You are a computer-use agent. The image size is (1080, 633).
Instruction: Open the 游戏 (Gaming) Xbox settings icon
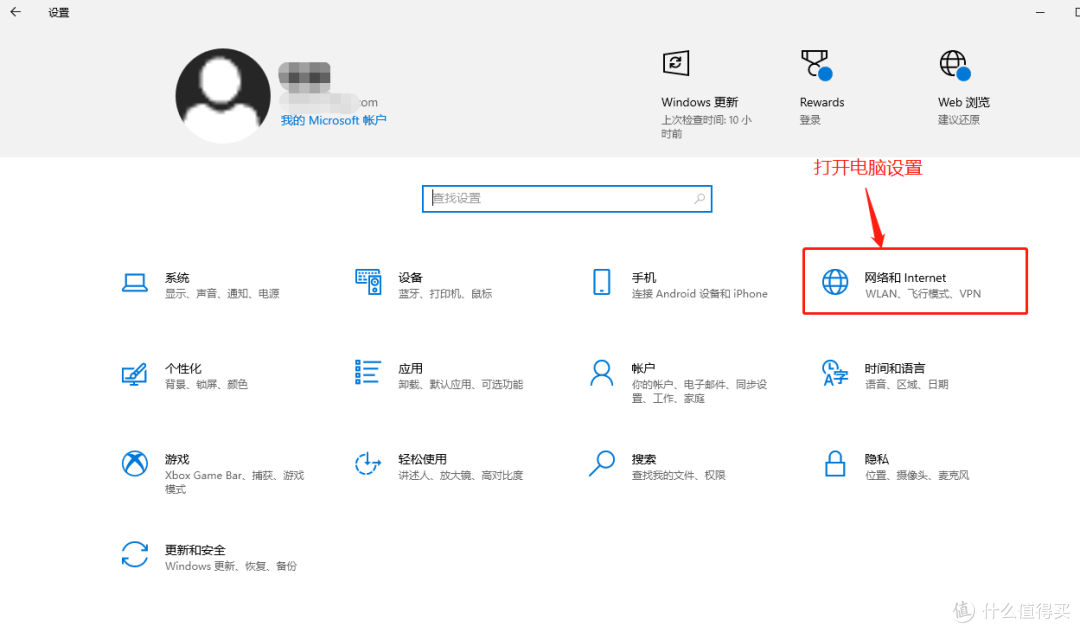pos(136,467)
